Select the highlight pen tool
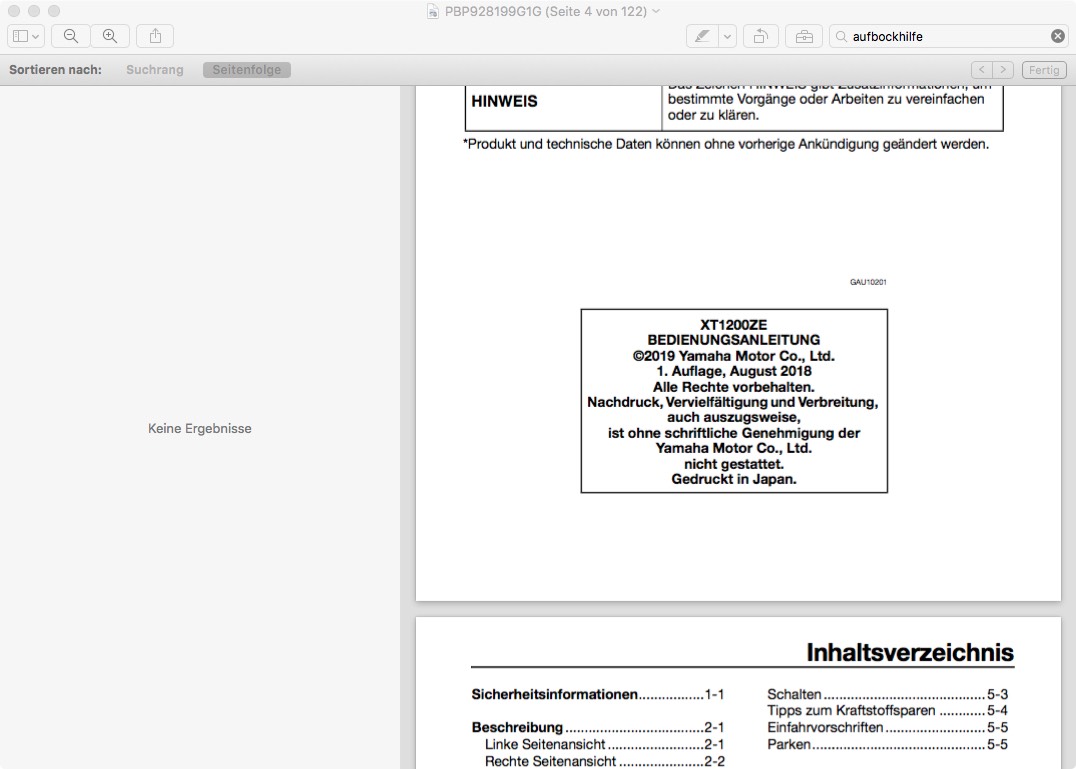 [702, 36]
